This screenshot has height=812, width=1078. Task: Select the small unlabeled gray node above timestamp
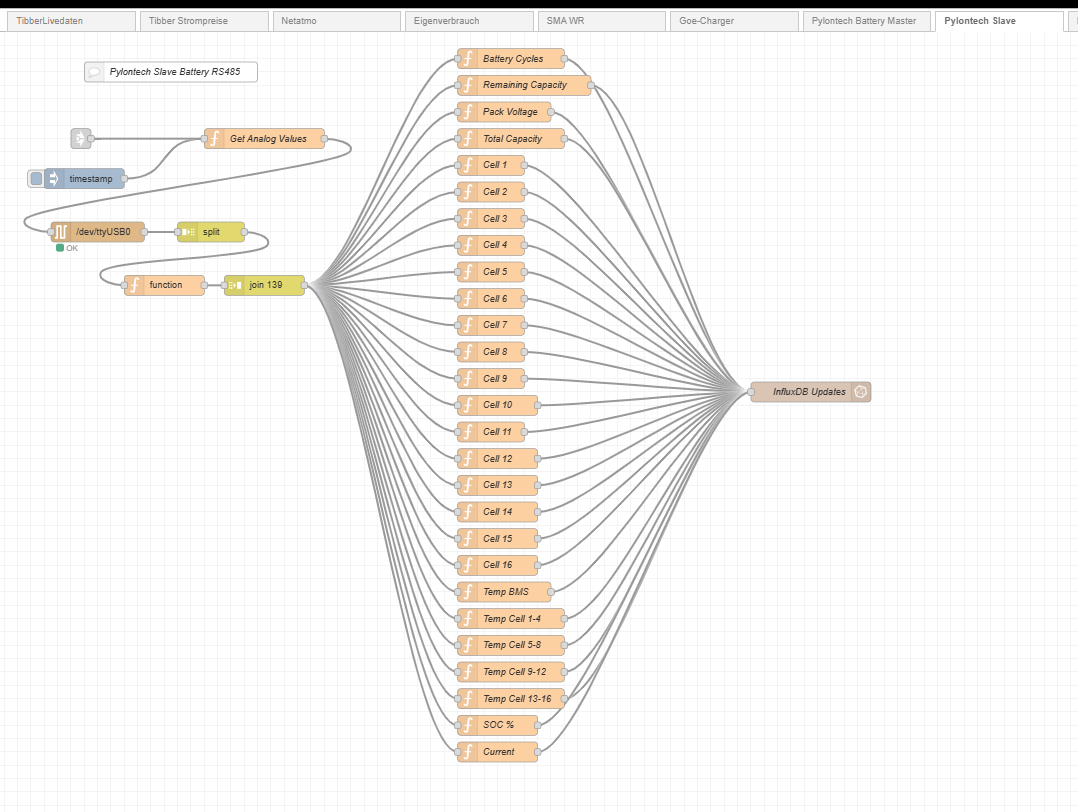(x=80, y=139)
